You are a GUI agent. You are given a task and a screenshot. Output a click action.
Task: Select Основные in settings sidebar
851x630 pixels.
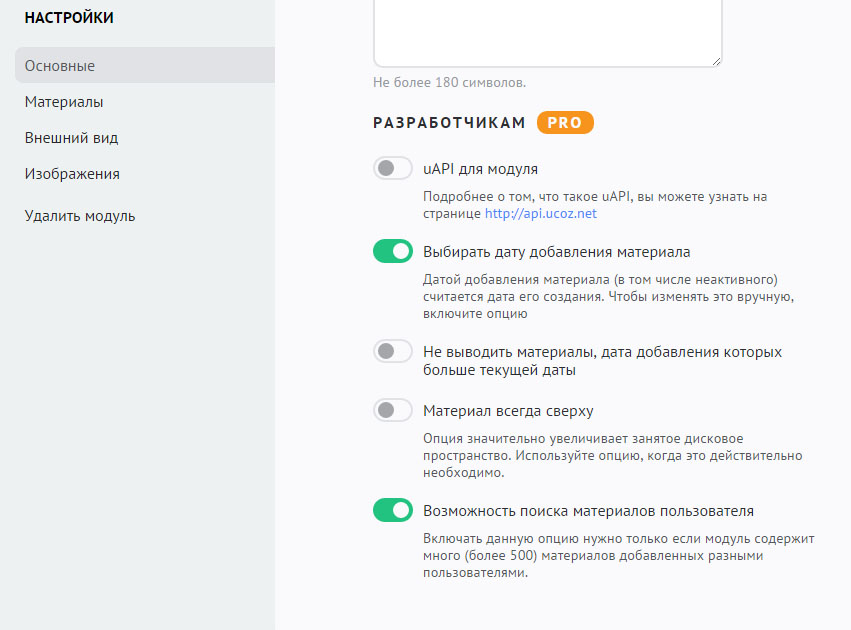[x=145, y=65]
